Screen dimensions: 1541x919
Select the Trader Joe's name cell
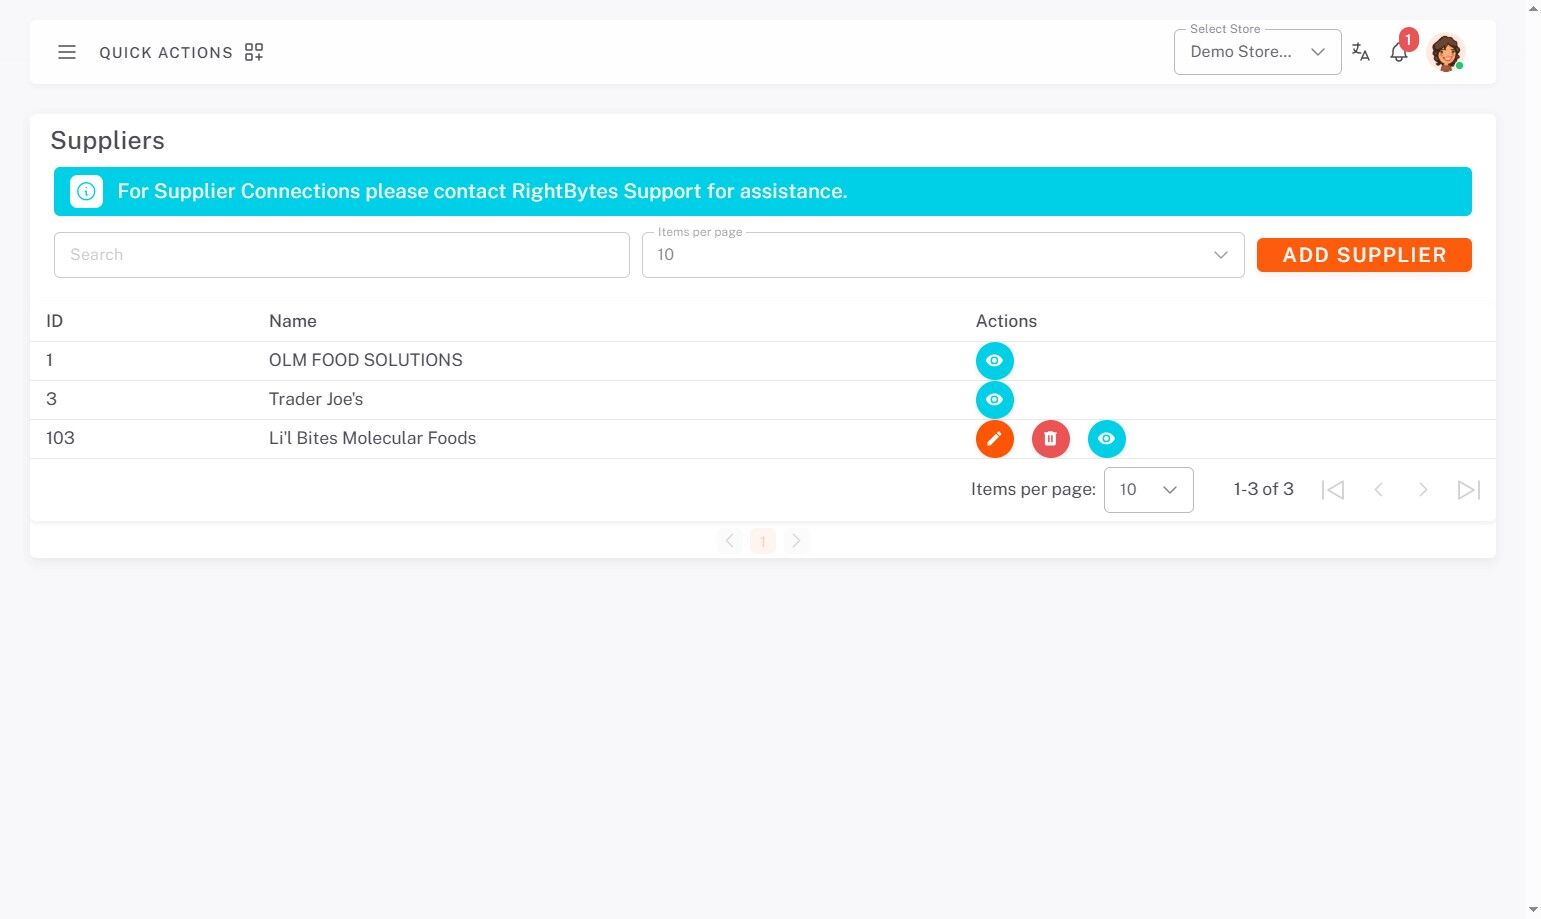pos(316,399)
